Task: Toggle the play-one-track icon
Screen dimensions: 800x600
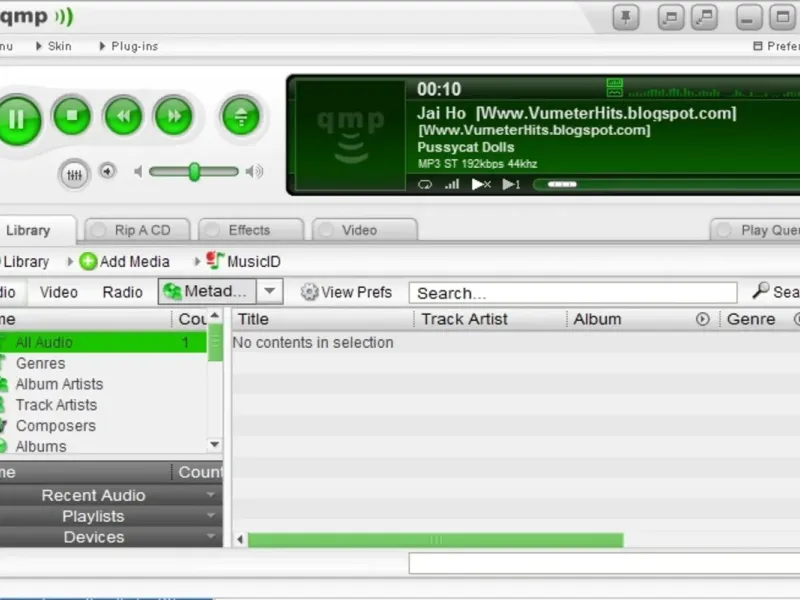Action: (511, 184)
